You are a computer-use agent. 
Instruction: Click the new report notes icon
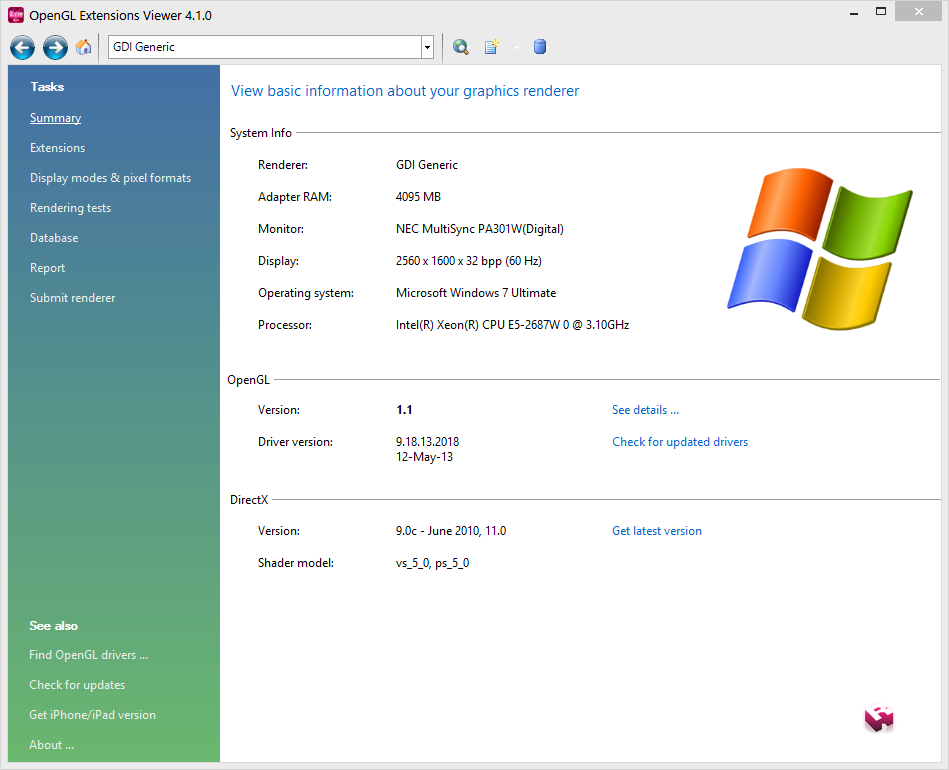[x=491, y=47]
